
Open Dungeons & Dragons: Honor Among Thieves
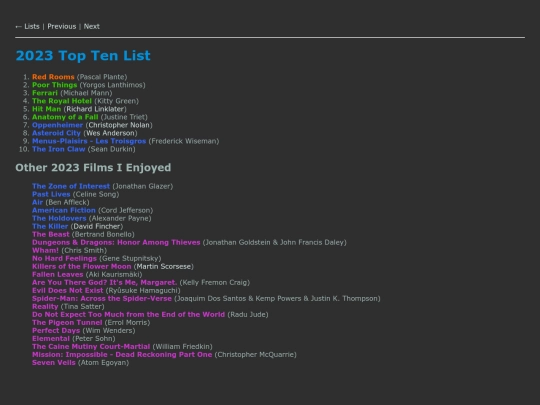[116, 242]
